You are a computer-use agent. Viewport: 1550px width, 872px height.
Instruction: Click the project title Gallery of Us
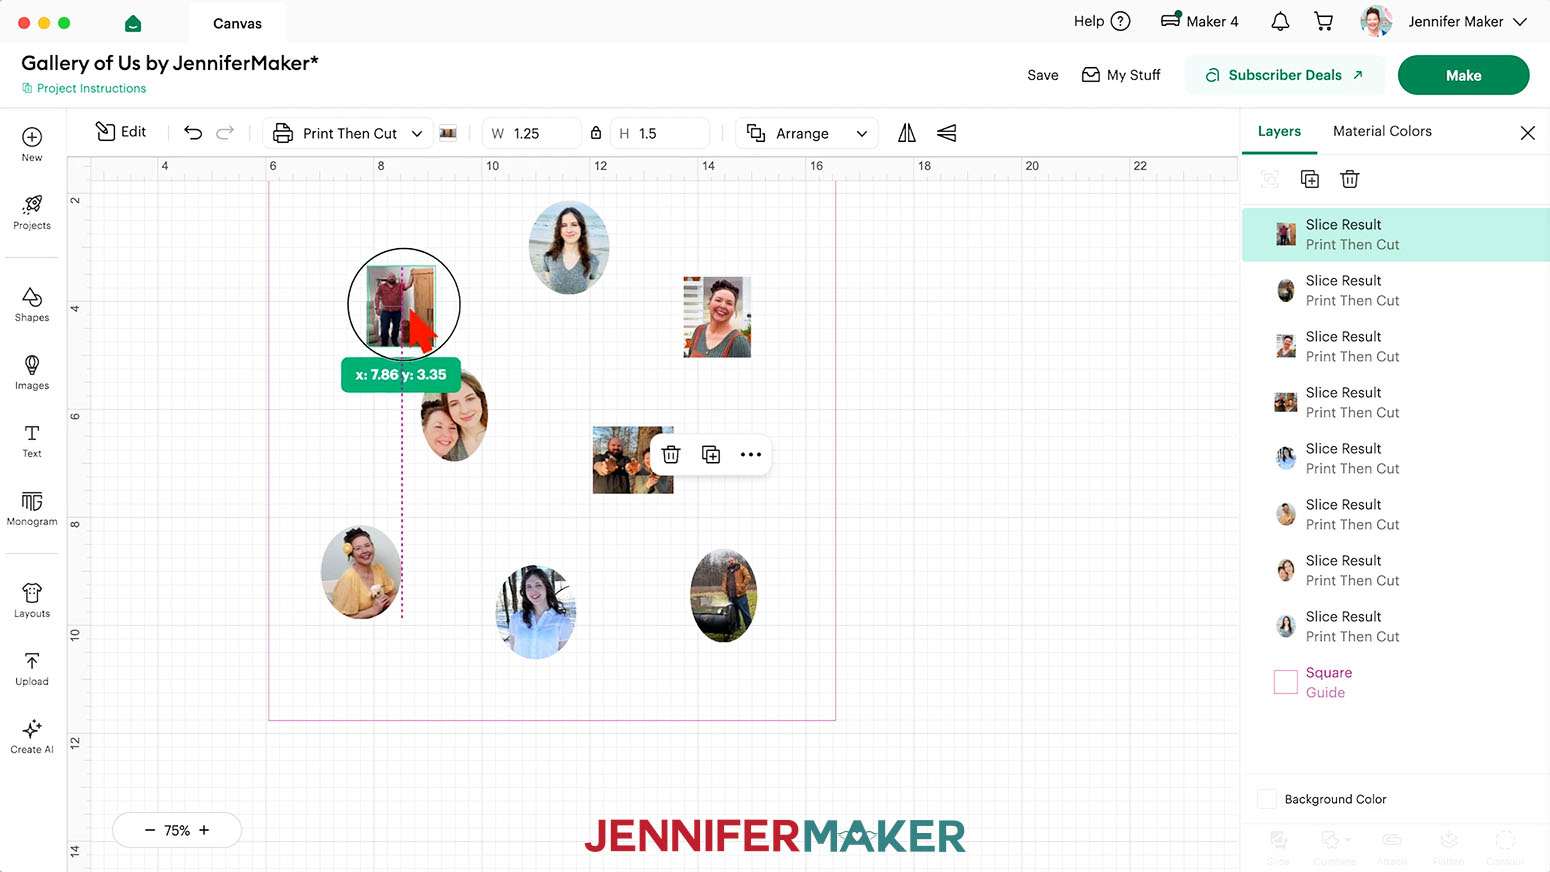[x=170, y=63]
